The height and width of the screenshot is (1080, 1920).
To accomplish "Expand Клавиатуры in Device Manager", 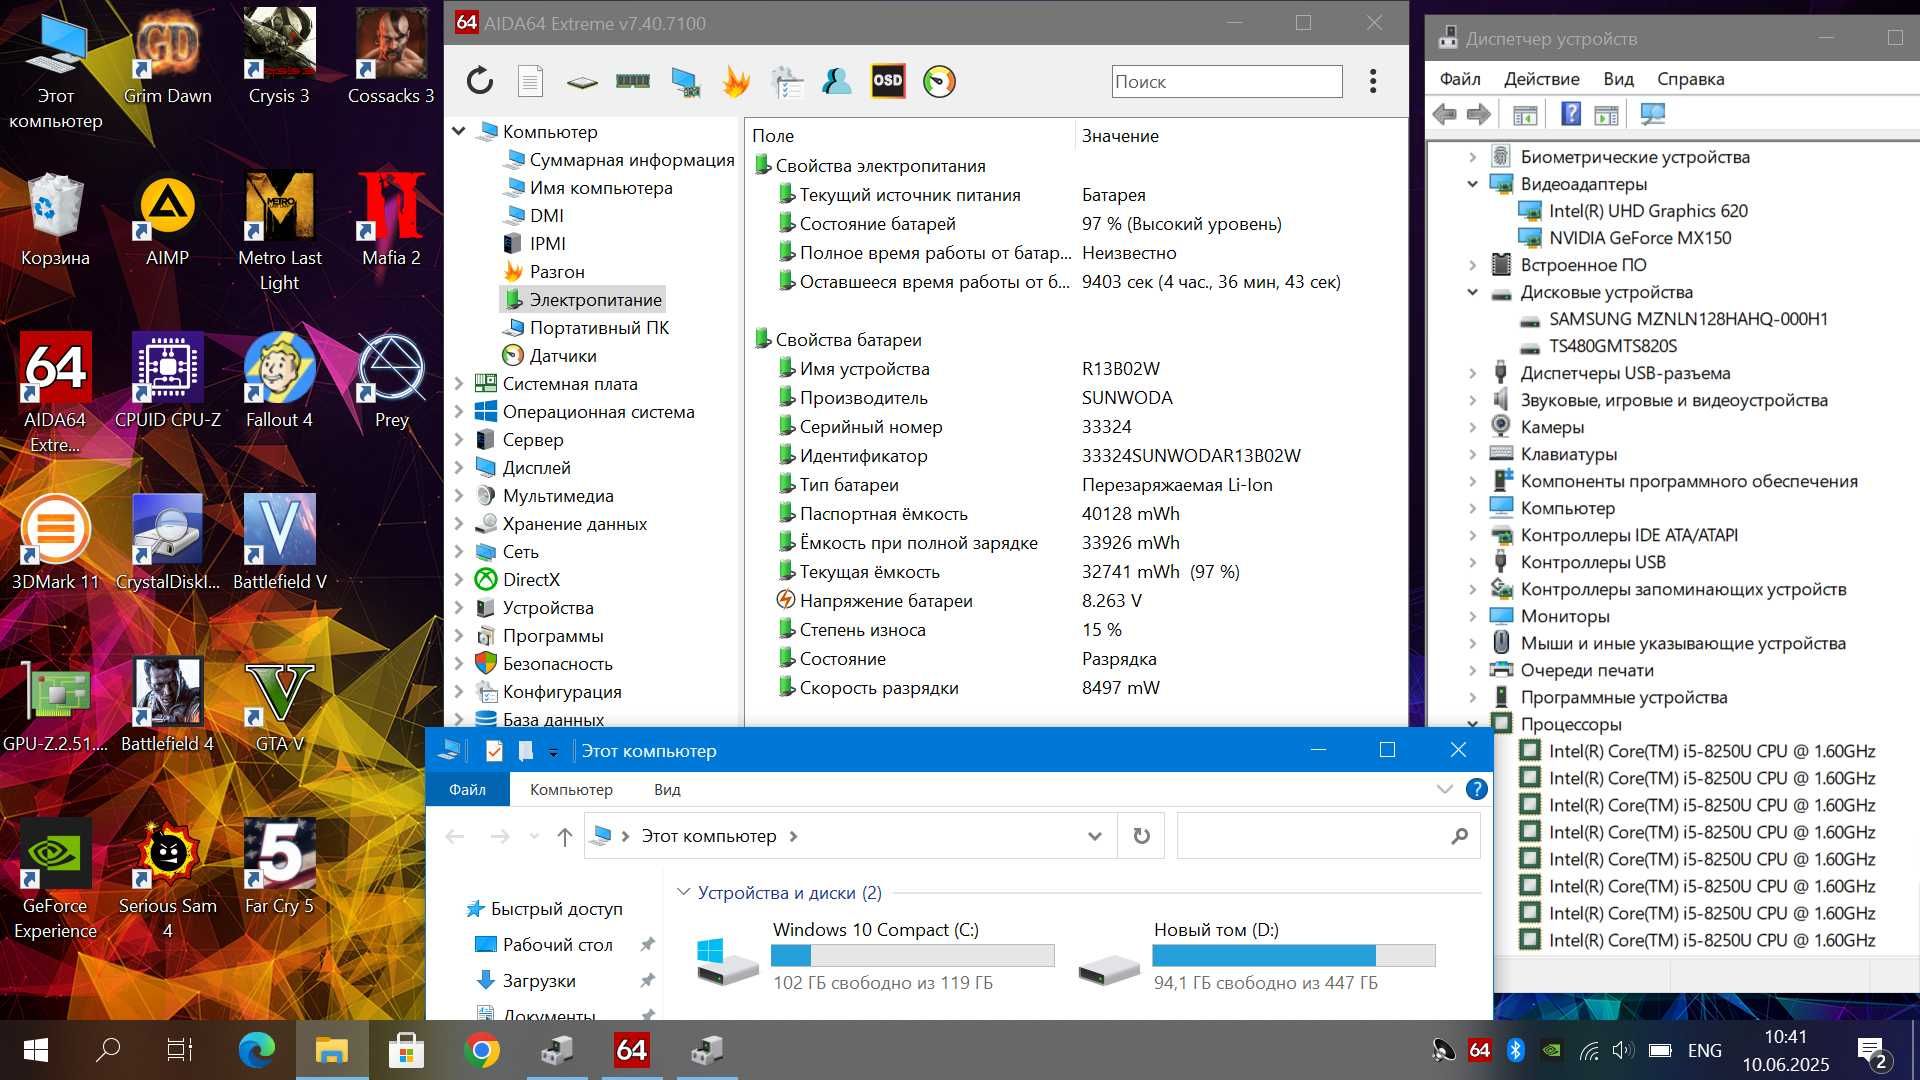I will pos(1472,454).
